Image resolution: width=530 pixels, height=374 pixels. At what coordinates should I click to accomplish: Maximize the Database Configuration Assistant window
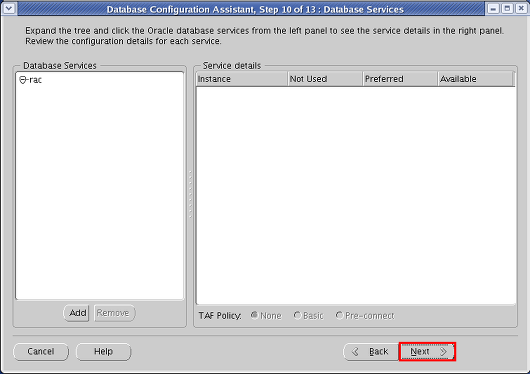(x=507, y=8)
